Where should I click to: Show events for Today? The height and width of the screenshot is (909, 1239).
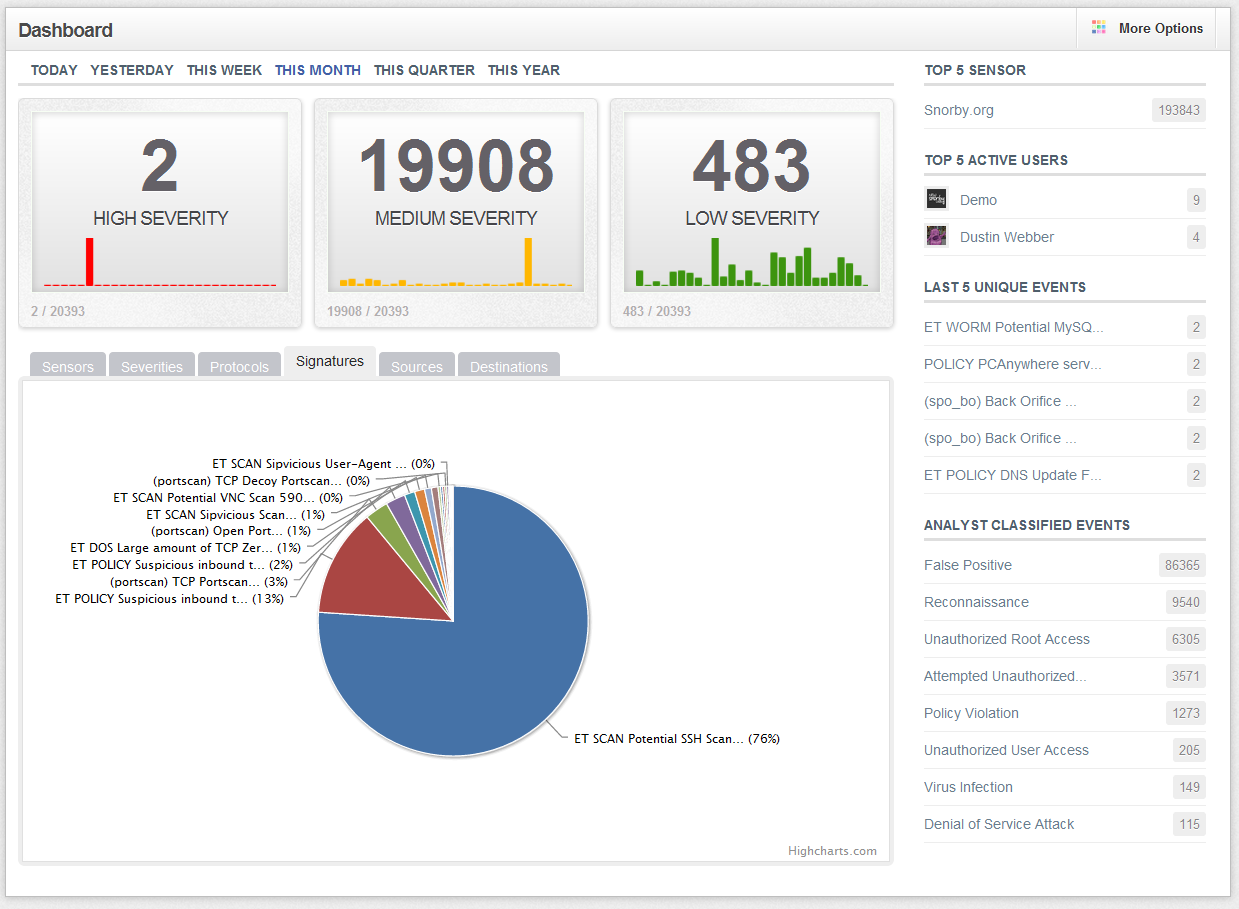coord(54,70)
